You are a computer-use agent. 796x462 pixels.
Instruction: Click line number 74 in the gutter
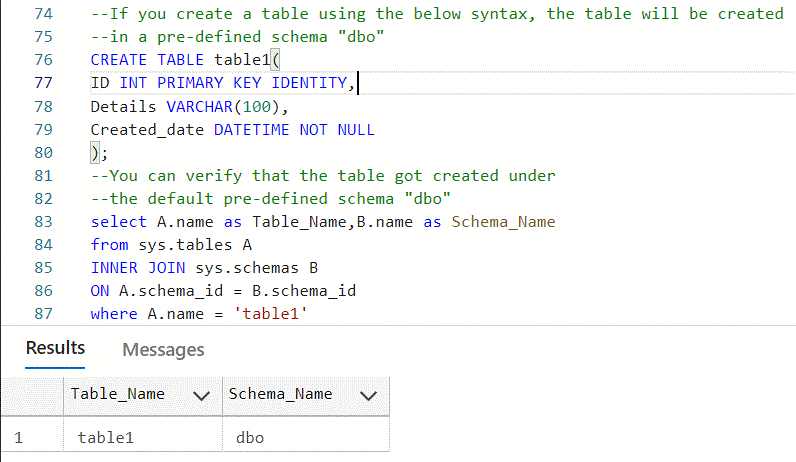[44, 14]
